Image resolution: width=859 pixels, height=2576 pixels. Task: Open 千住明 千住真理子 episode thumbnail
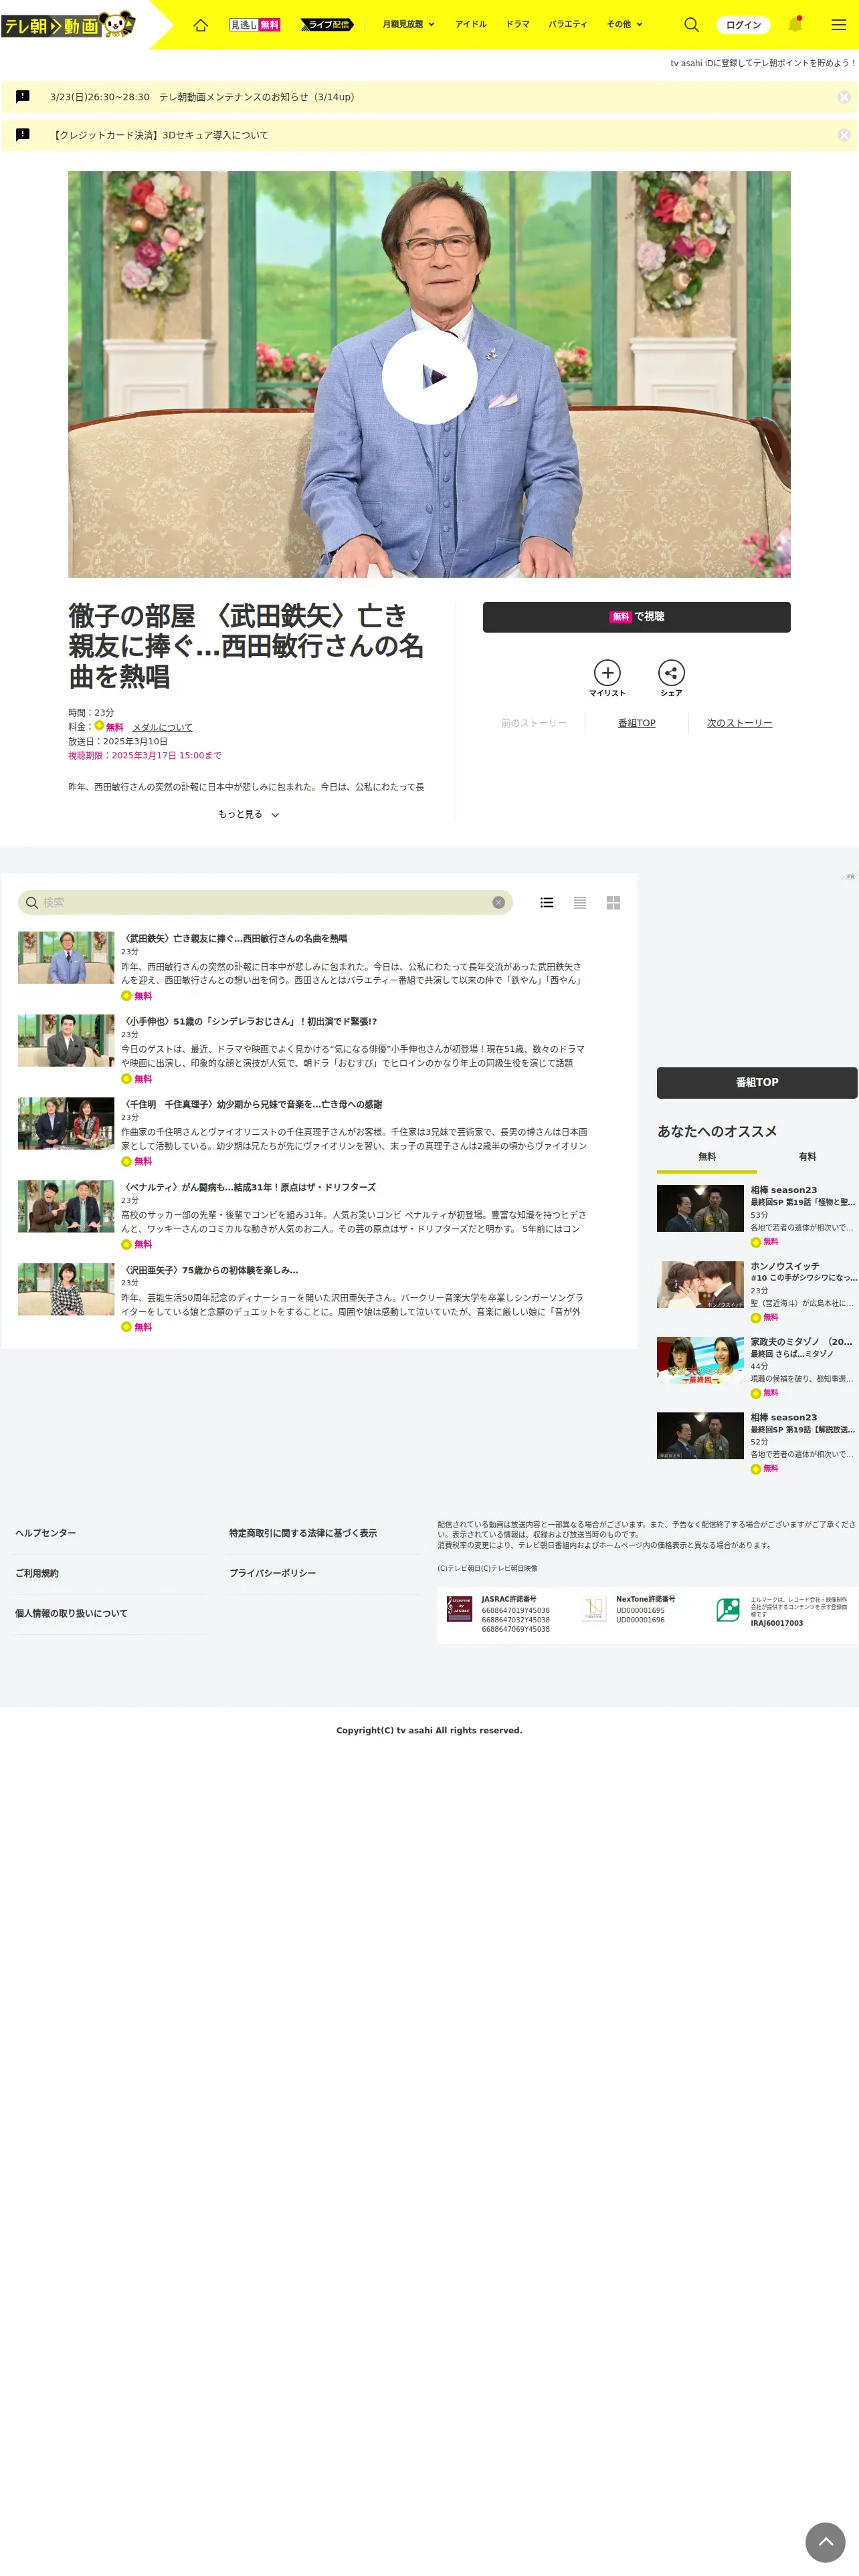[66, 1123]
